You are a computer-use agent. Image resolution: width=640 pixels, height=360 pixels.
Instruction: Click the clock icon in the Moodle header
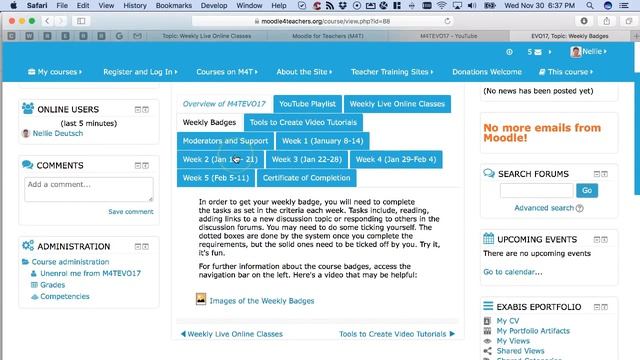tap(509, 52)
